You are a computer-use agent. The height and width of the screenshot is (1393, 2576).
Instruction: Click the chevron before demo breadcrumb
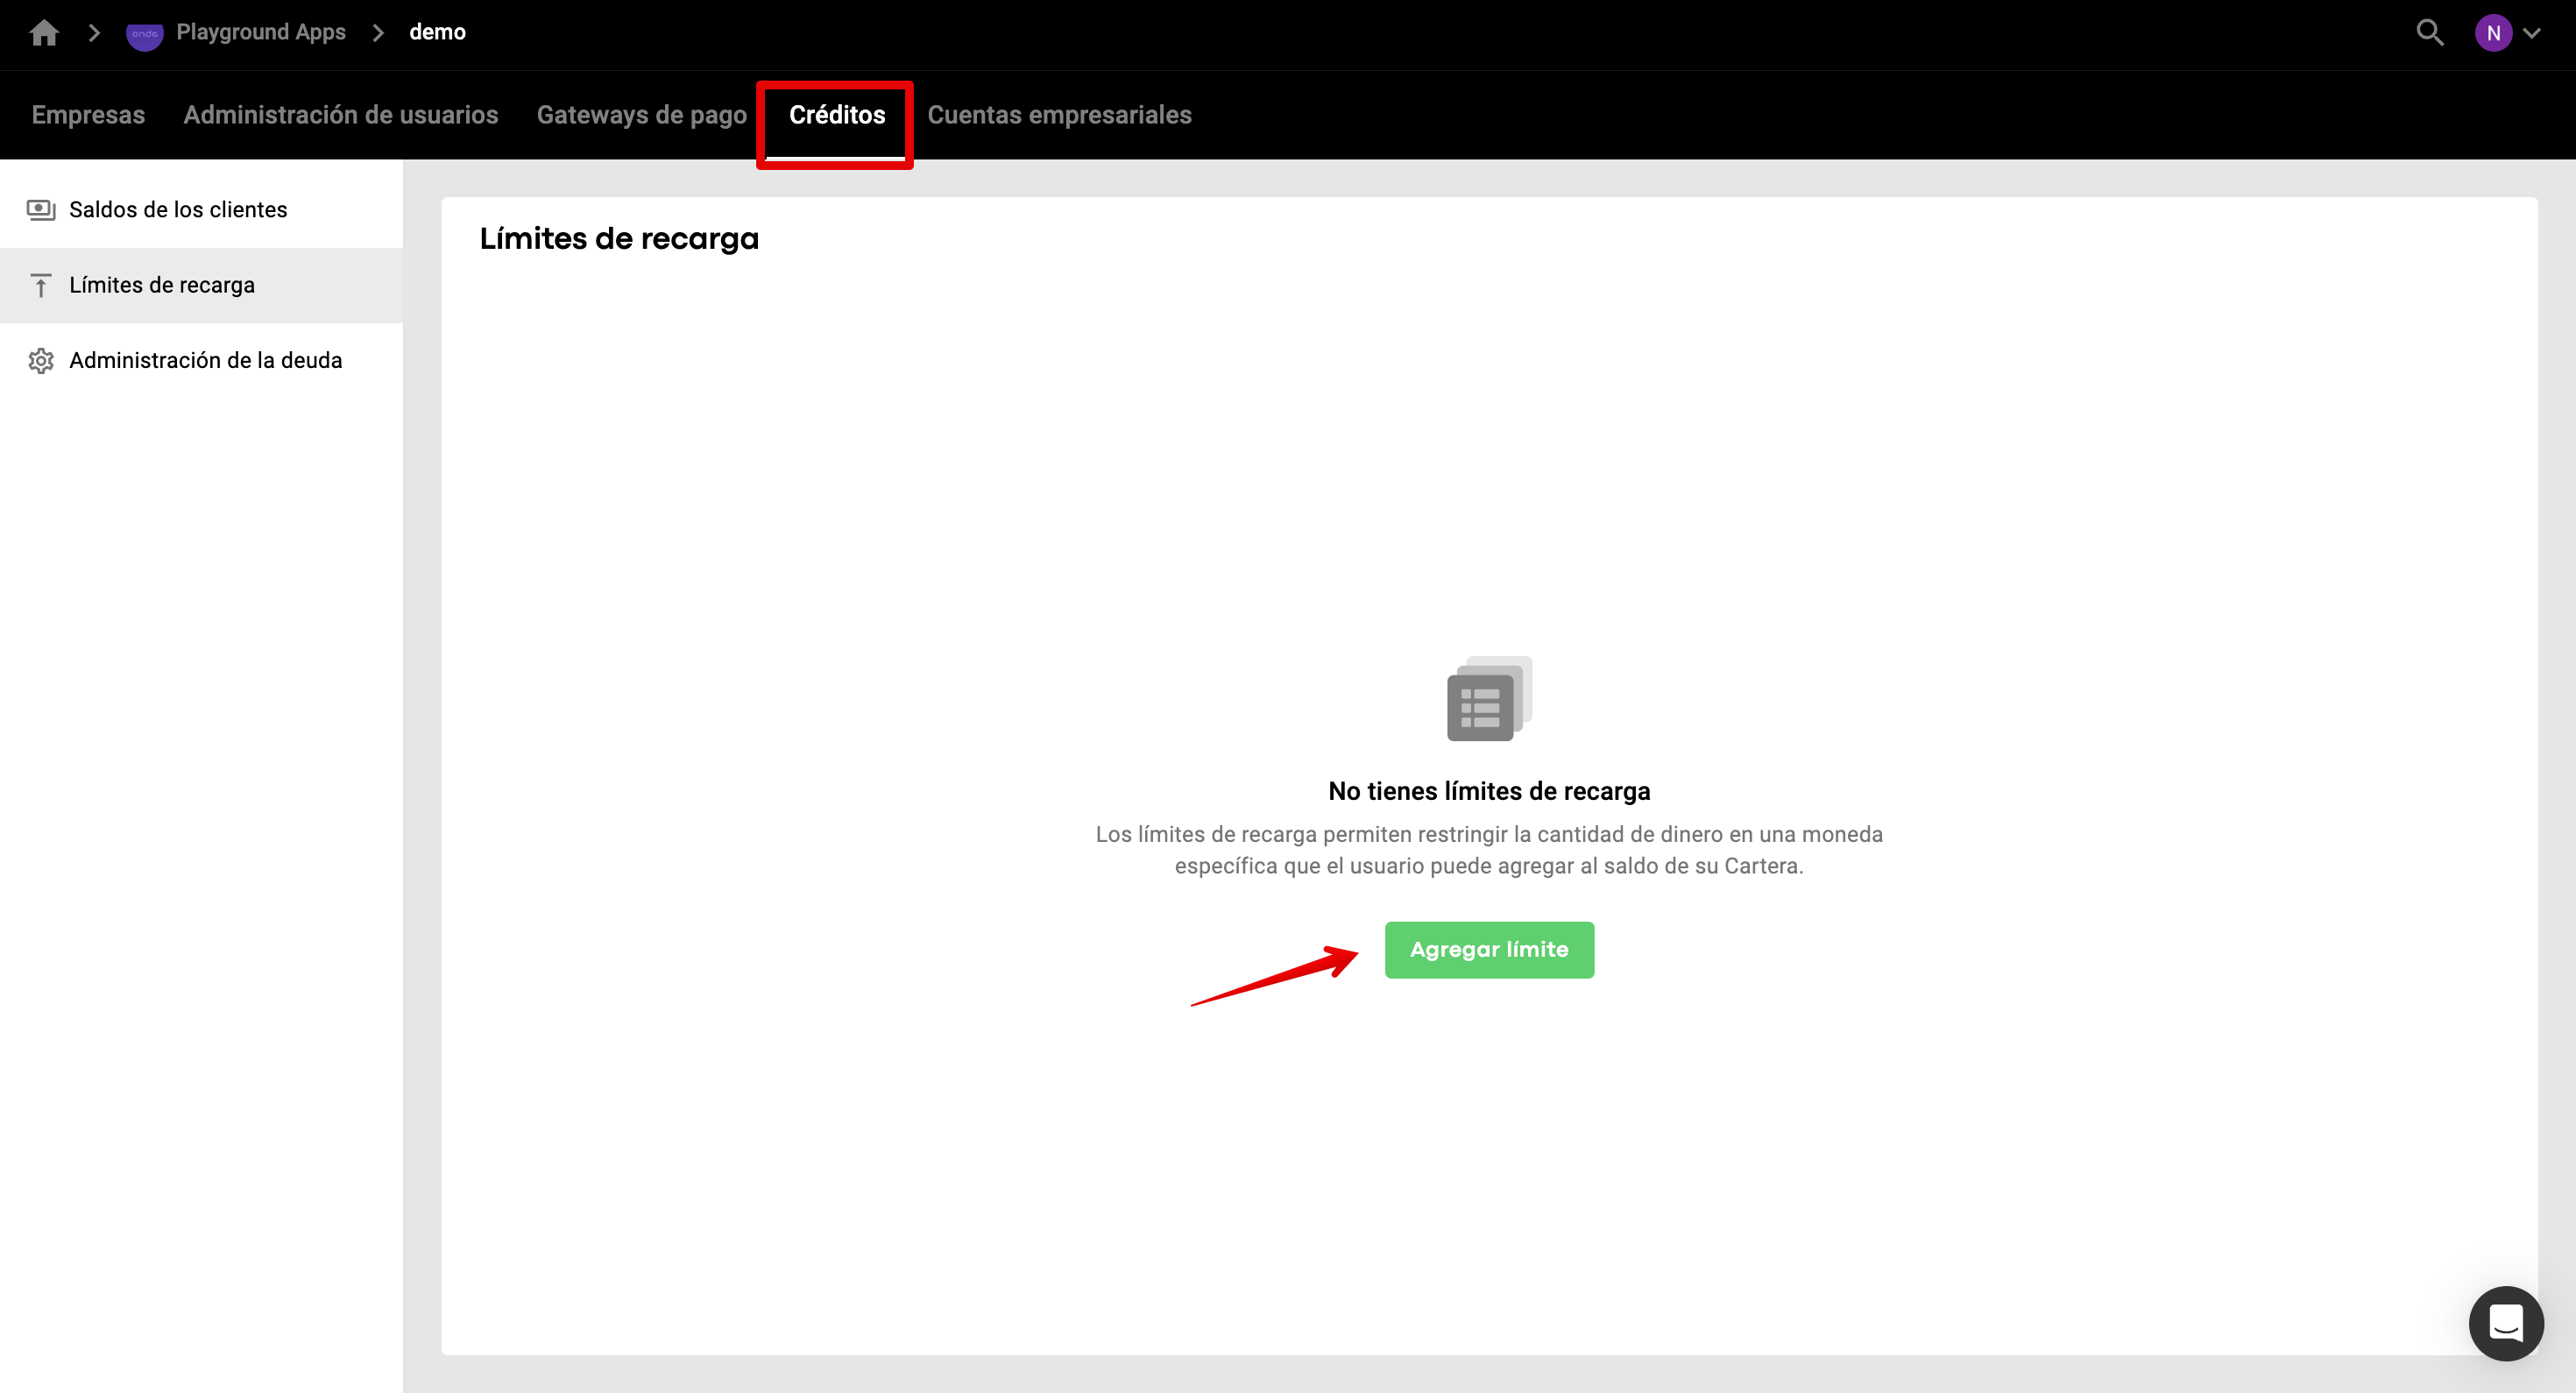pos(378,33)
